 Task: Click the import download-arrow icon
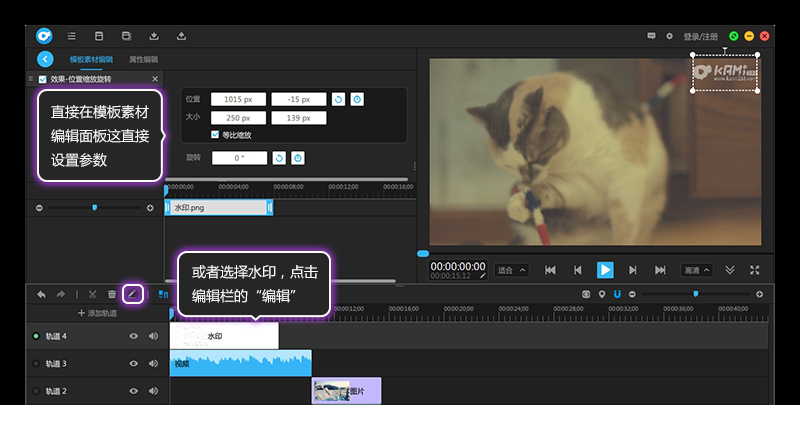tap(154, 36)
